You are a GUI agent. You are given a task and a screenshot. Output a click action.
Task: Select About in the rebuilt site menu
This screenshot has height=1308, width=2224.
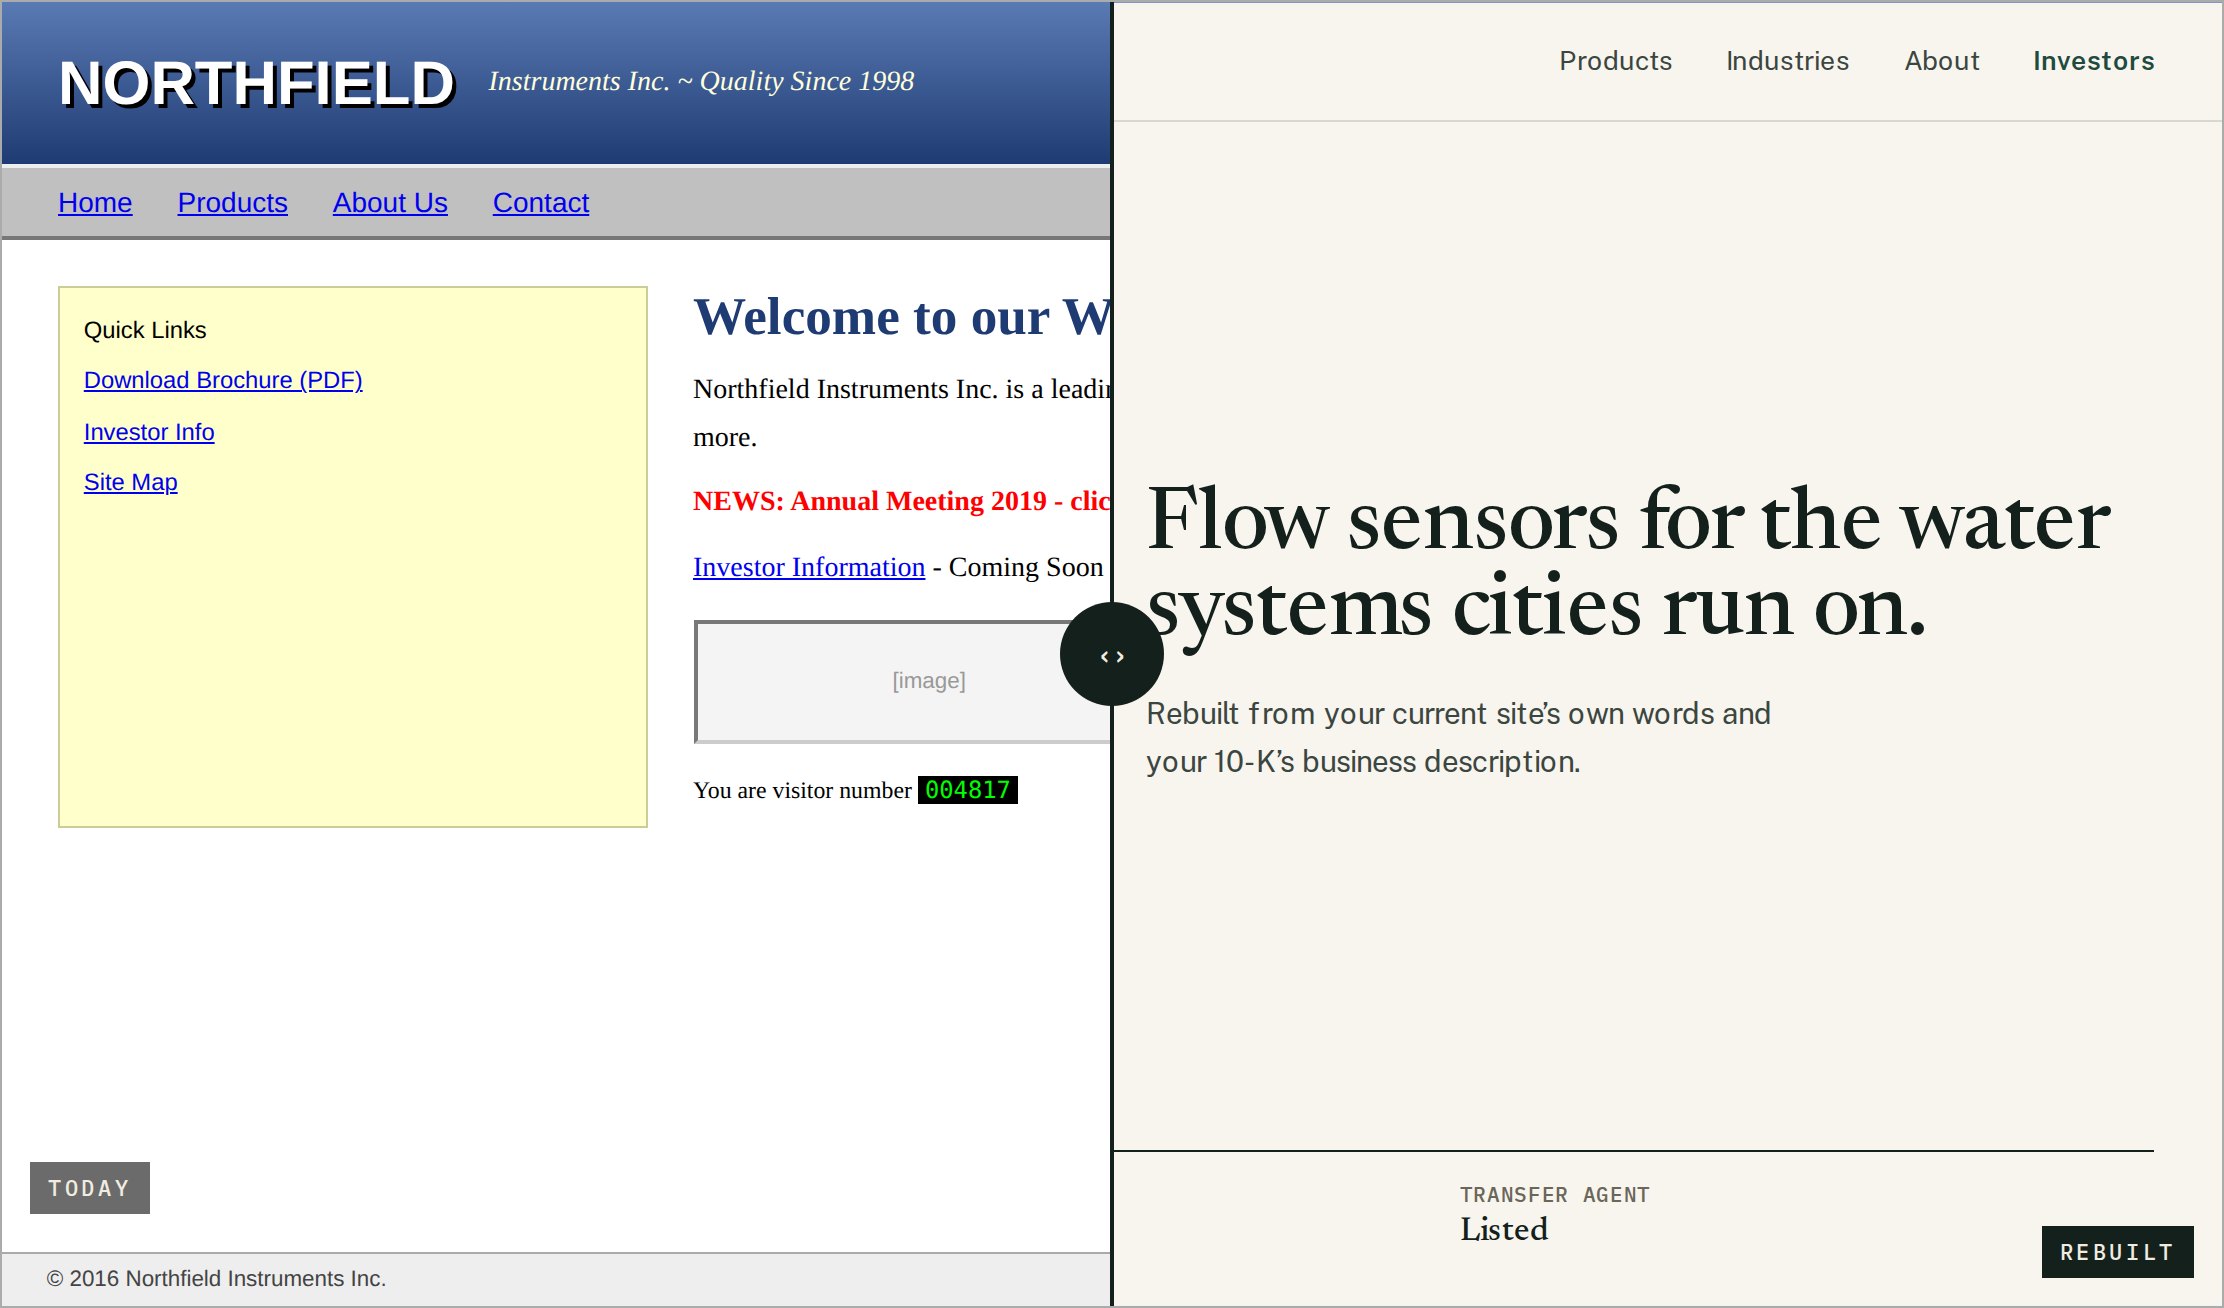click(x=1941, y=61)
